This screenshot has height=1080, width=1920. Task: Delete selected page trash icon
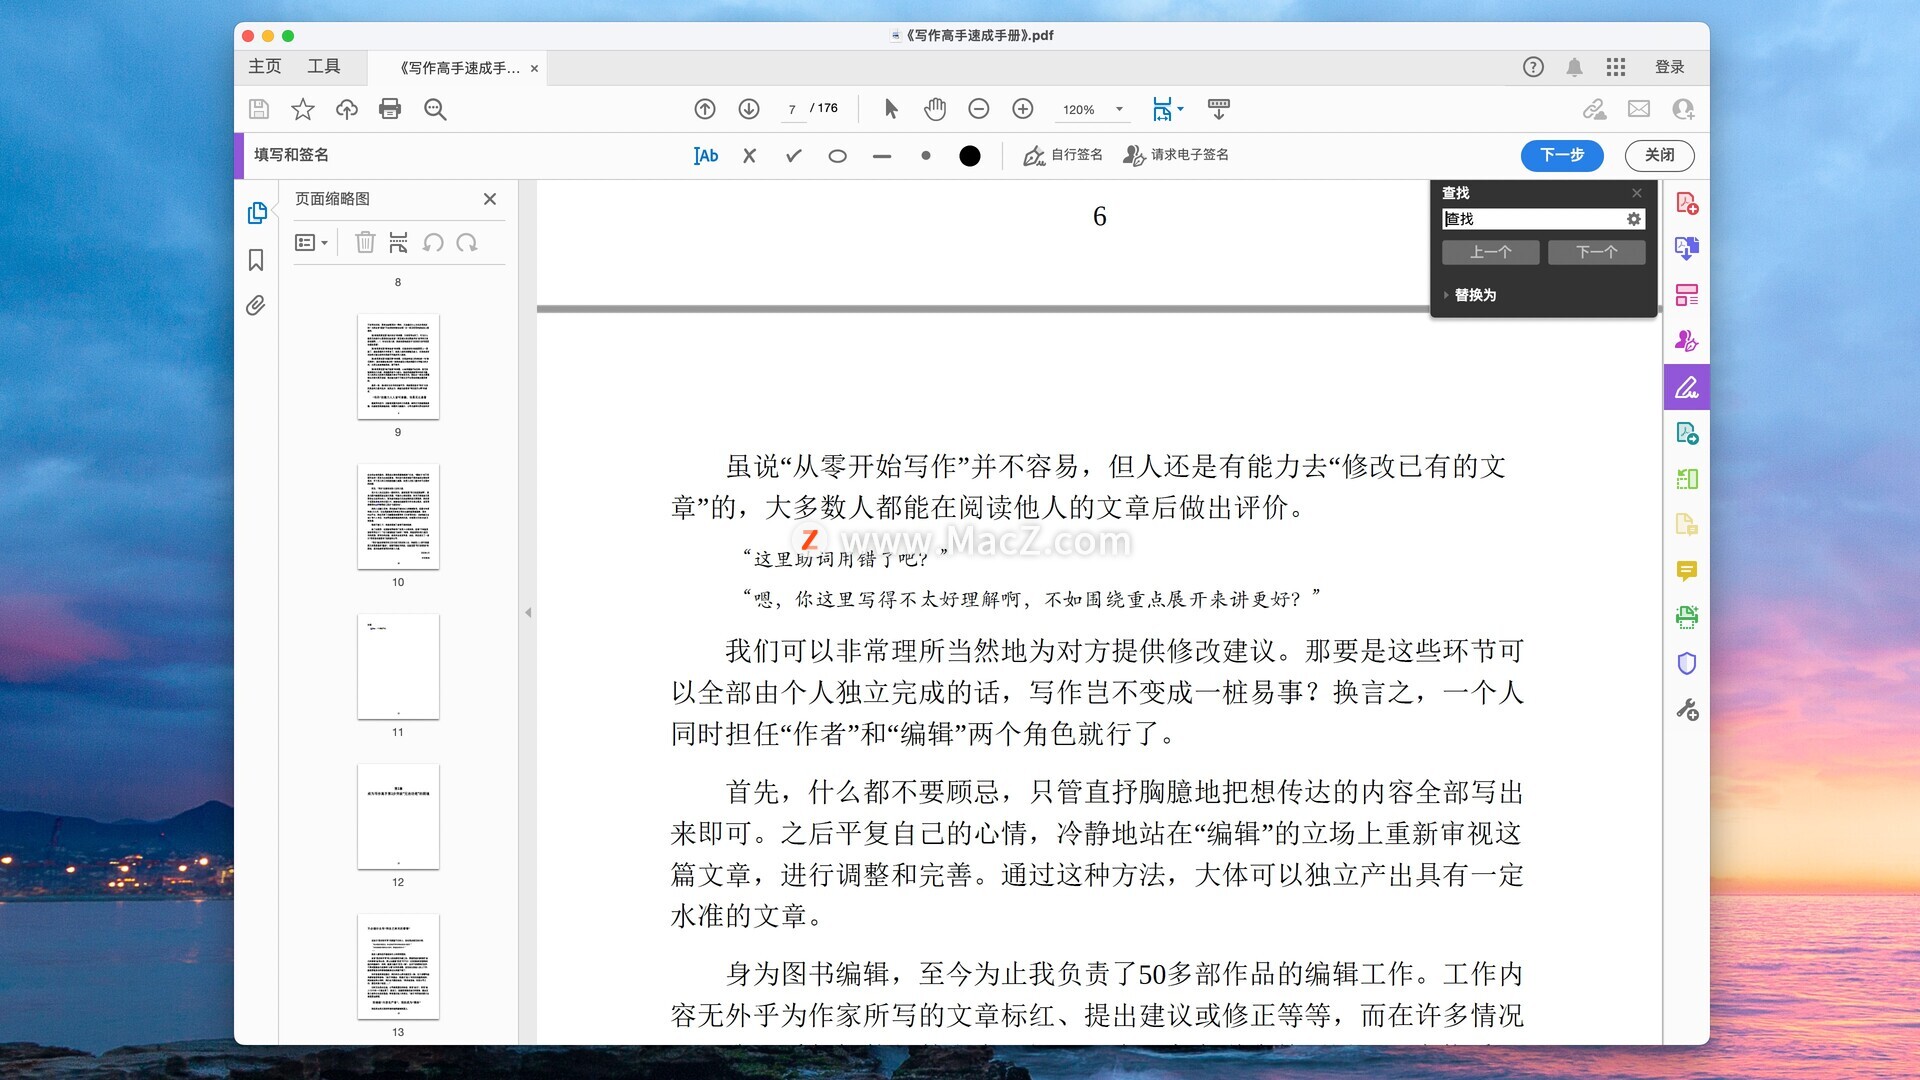[365, 242]
